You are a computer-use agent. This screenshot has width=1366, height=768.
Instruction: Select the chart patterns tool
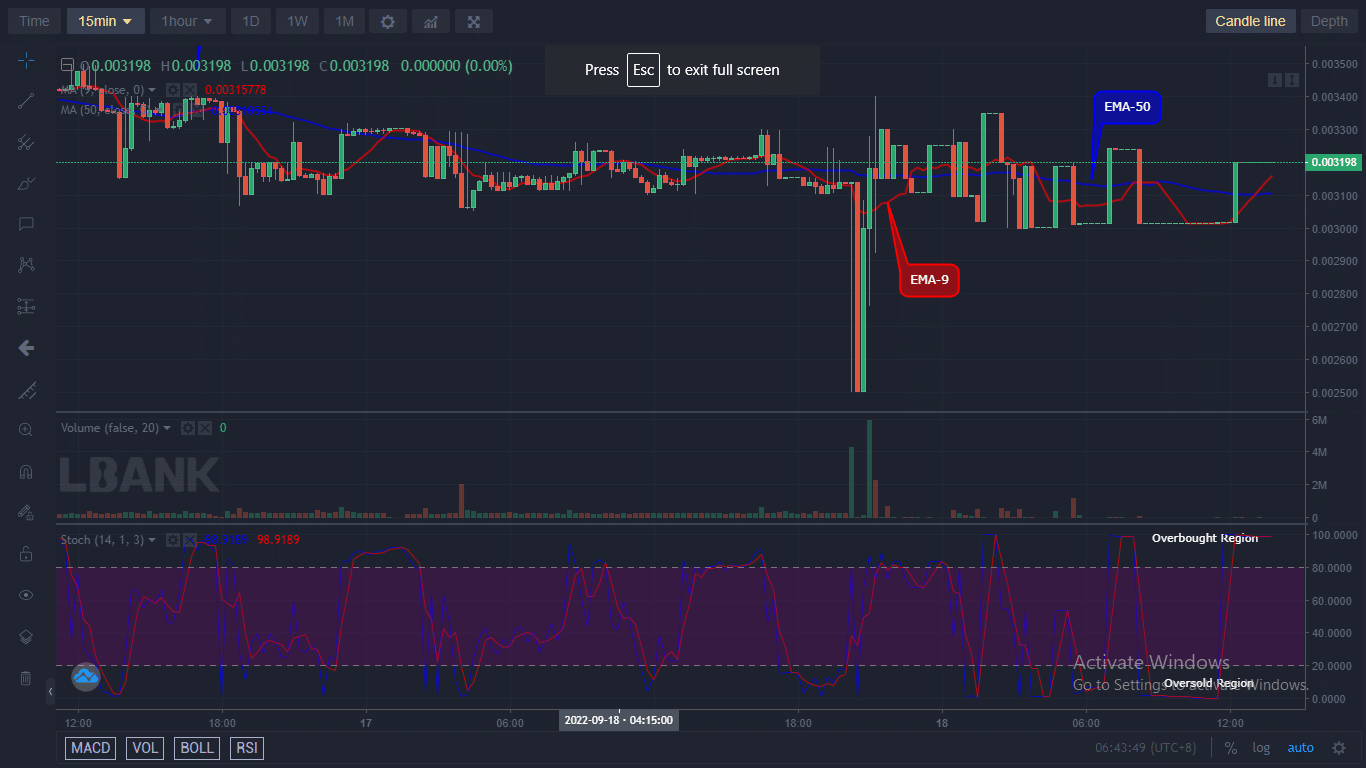pos(26,265)
